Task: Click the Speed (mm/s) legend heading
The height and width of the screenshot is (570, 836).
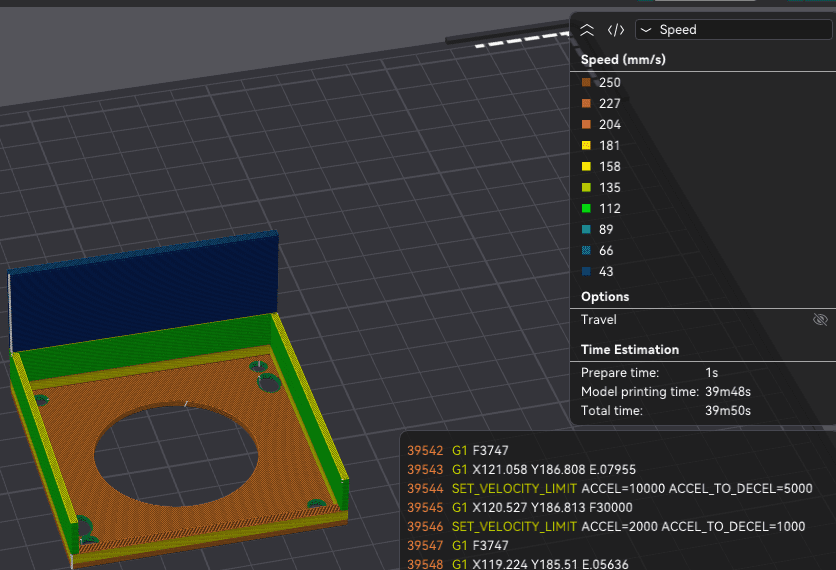Action: [x=623, y=60]
